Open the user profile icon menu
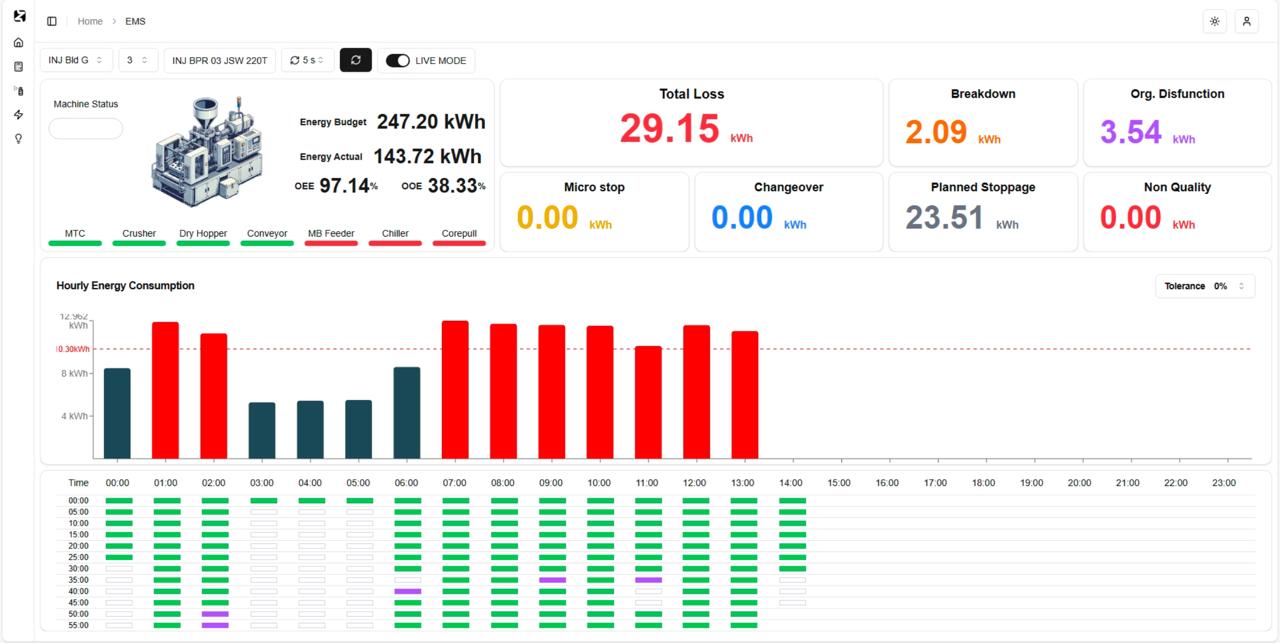The height and width of the screenshot is (643, 1280). click(1246, 21)
